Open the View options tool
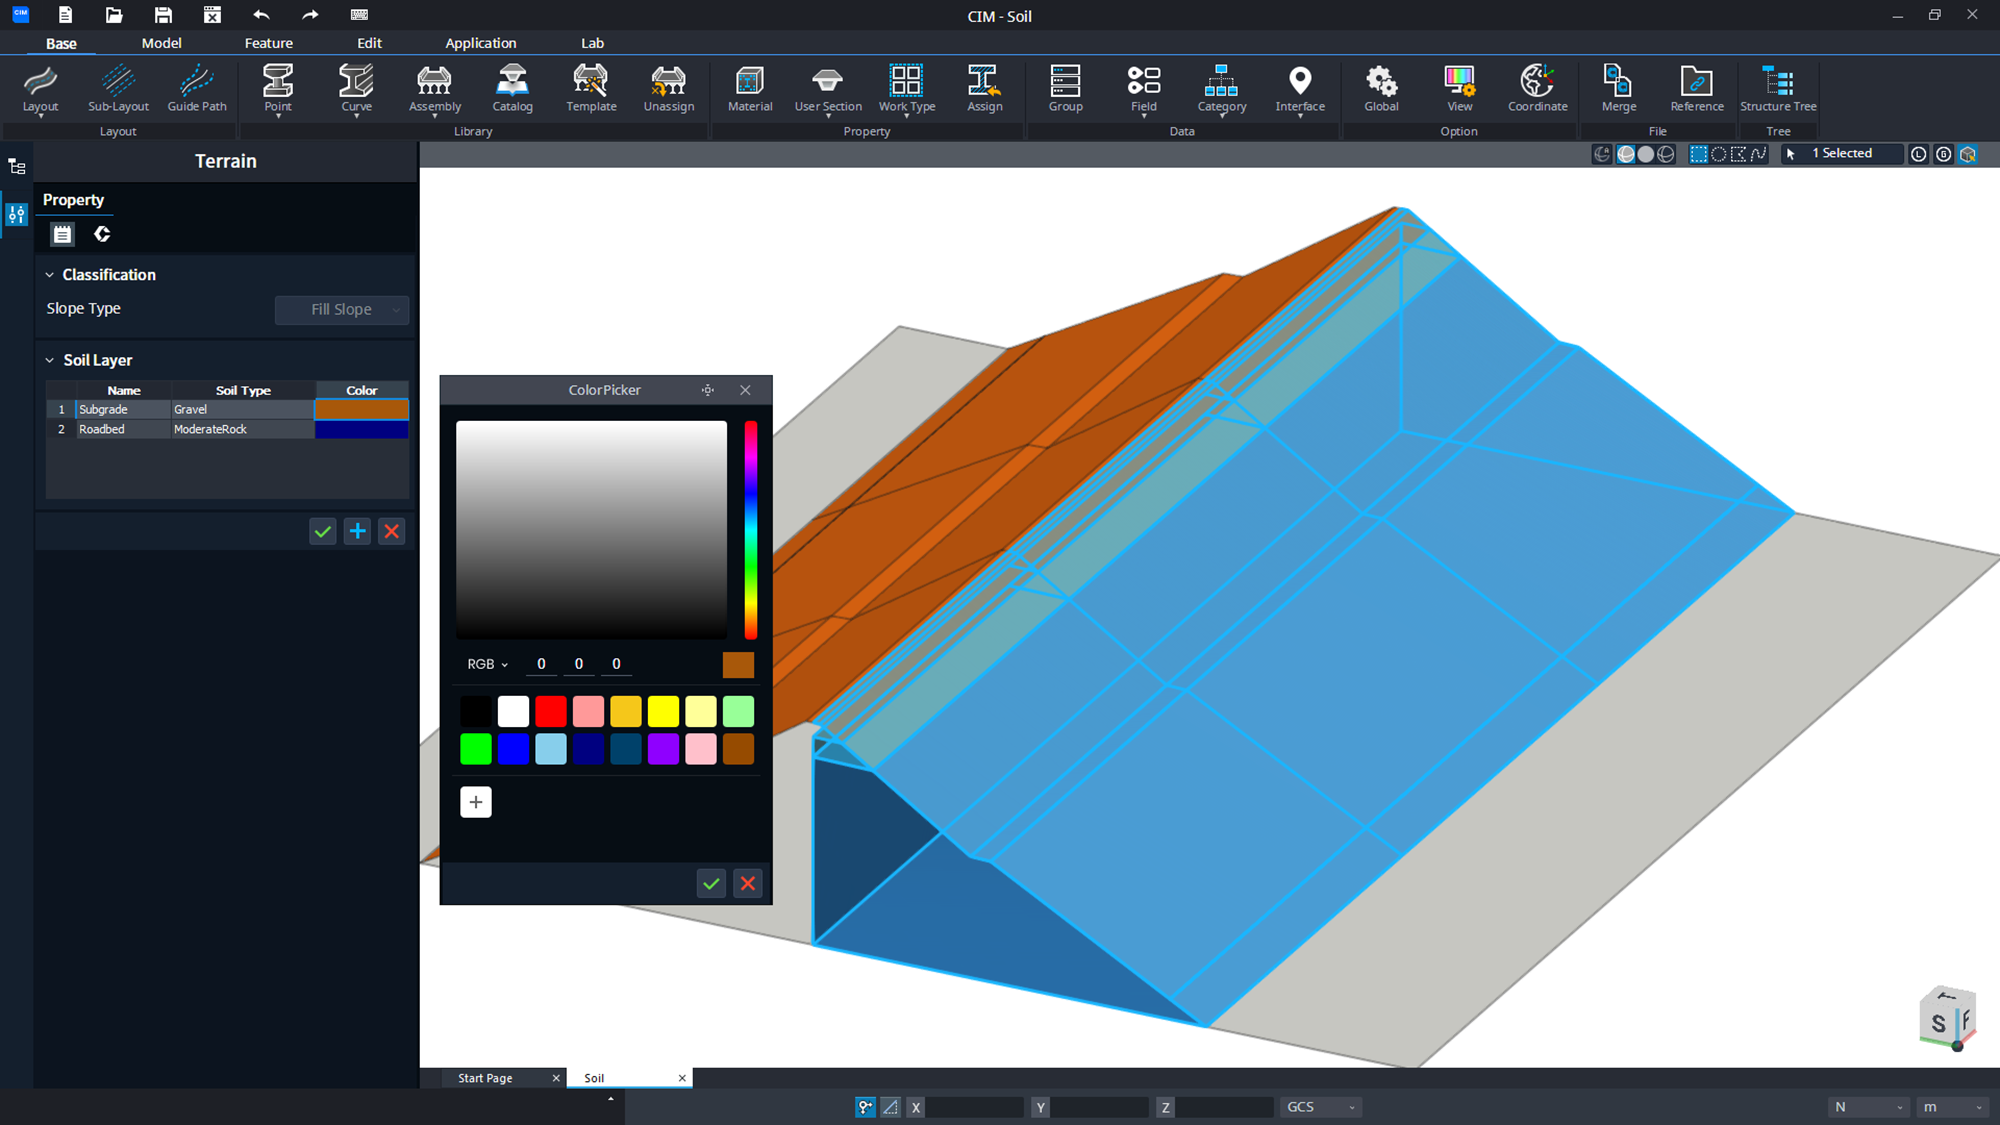2000x1125 pixels. [1459, 89]
